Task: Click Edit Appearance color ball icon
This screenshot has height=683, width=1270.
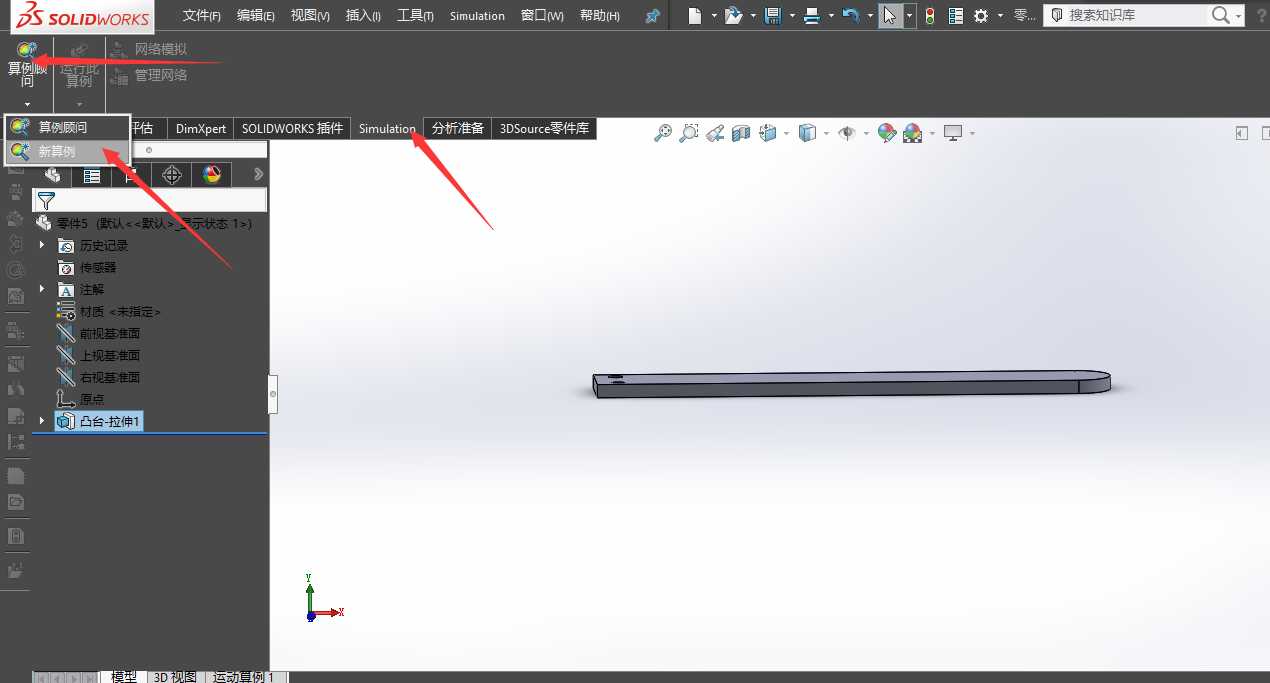Action: pos(886,133)
